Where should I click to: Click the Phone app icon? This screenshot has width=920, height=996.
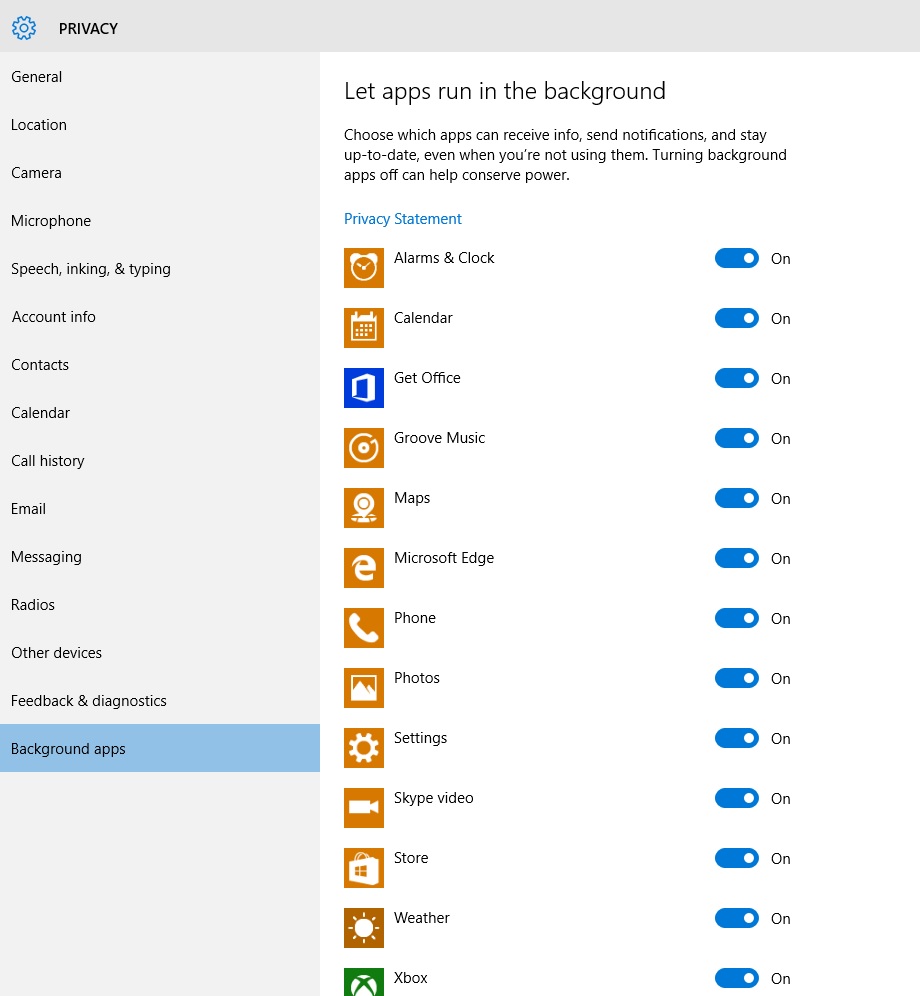[x=363, y=628]
